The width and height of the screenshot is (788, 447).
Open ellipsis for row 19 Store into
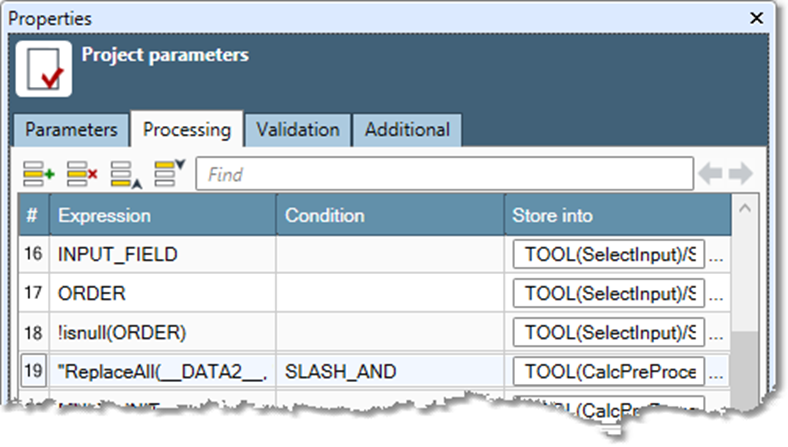[x=716, y=371]
